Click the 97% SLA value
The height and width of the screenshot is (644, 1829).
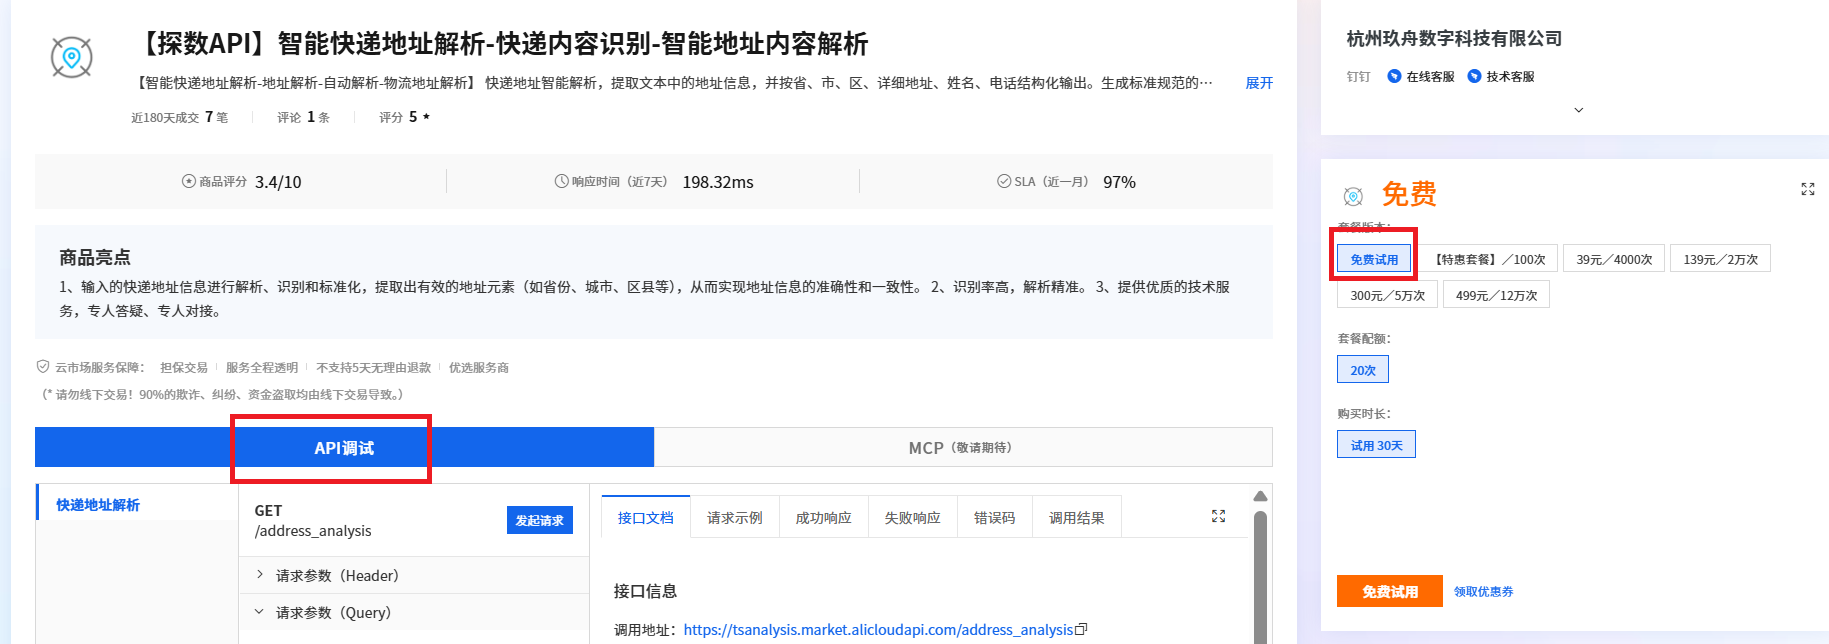tap(1119, 182)
